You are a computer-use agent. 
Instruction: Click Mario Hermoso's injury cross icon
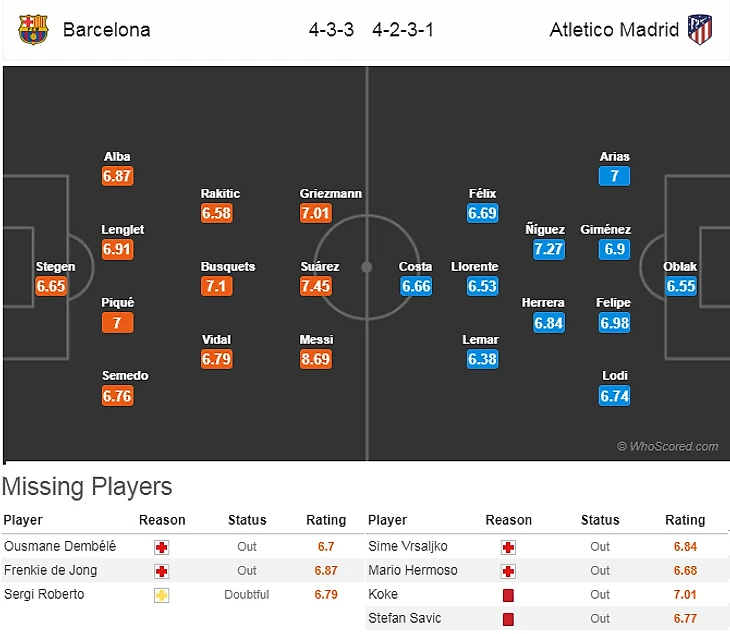[x=508, y=571]
